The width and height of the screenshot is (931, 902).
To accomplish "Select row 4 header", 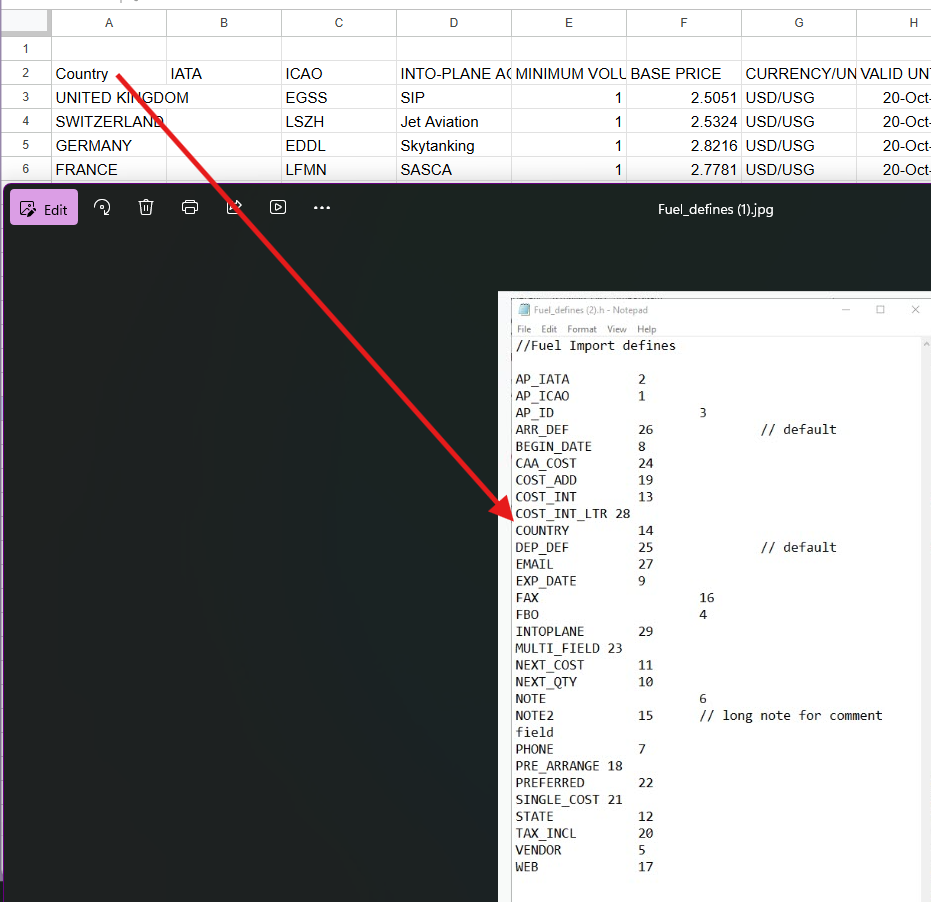I will tap(25, 121).
